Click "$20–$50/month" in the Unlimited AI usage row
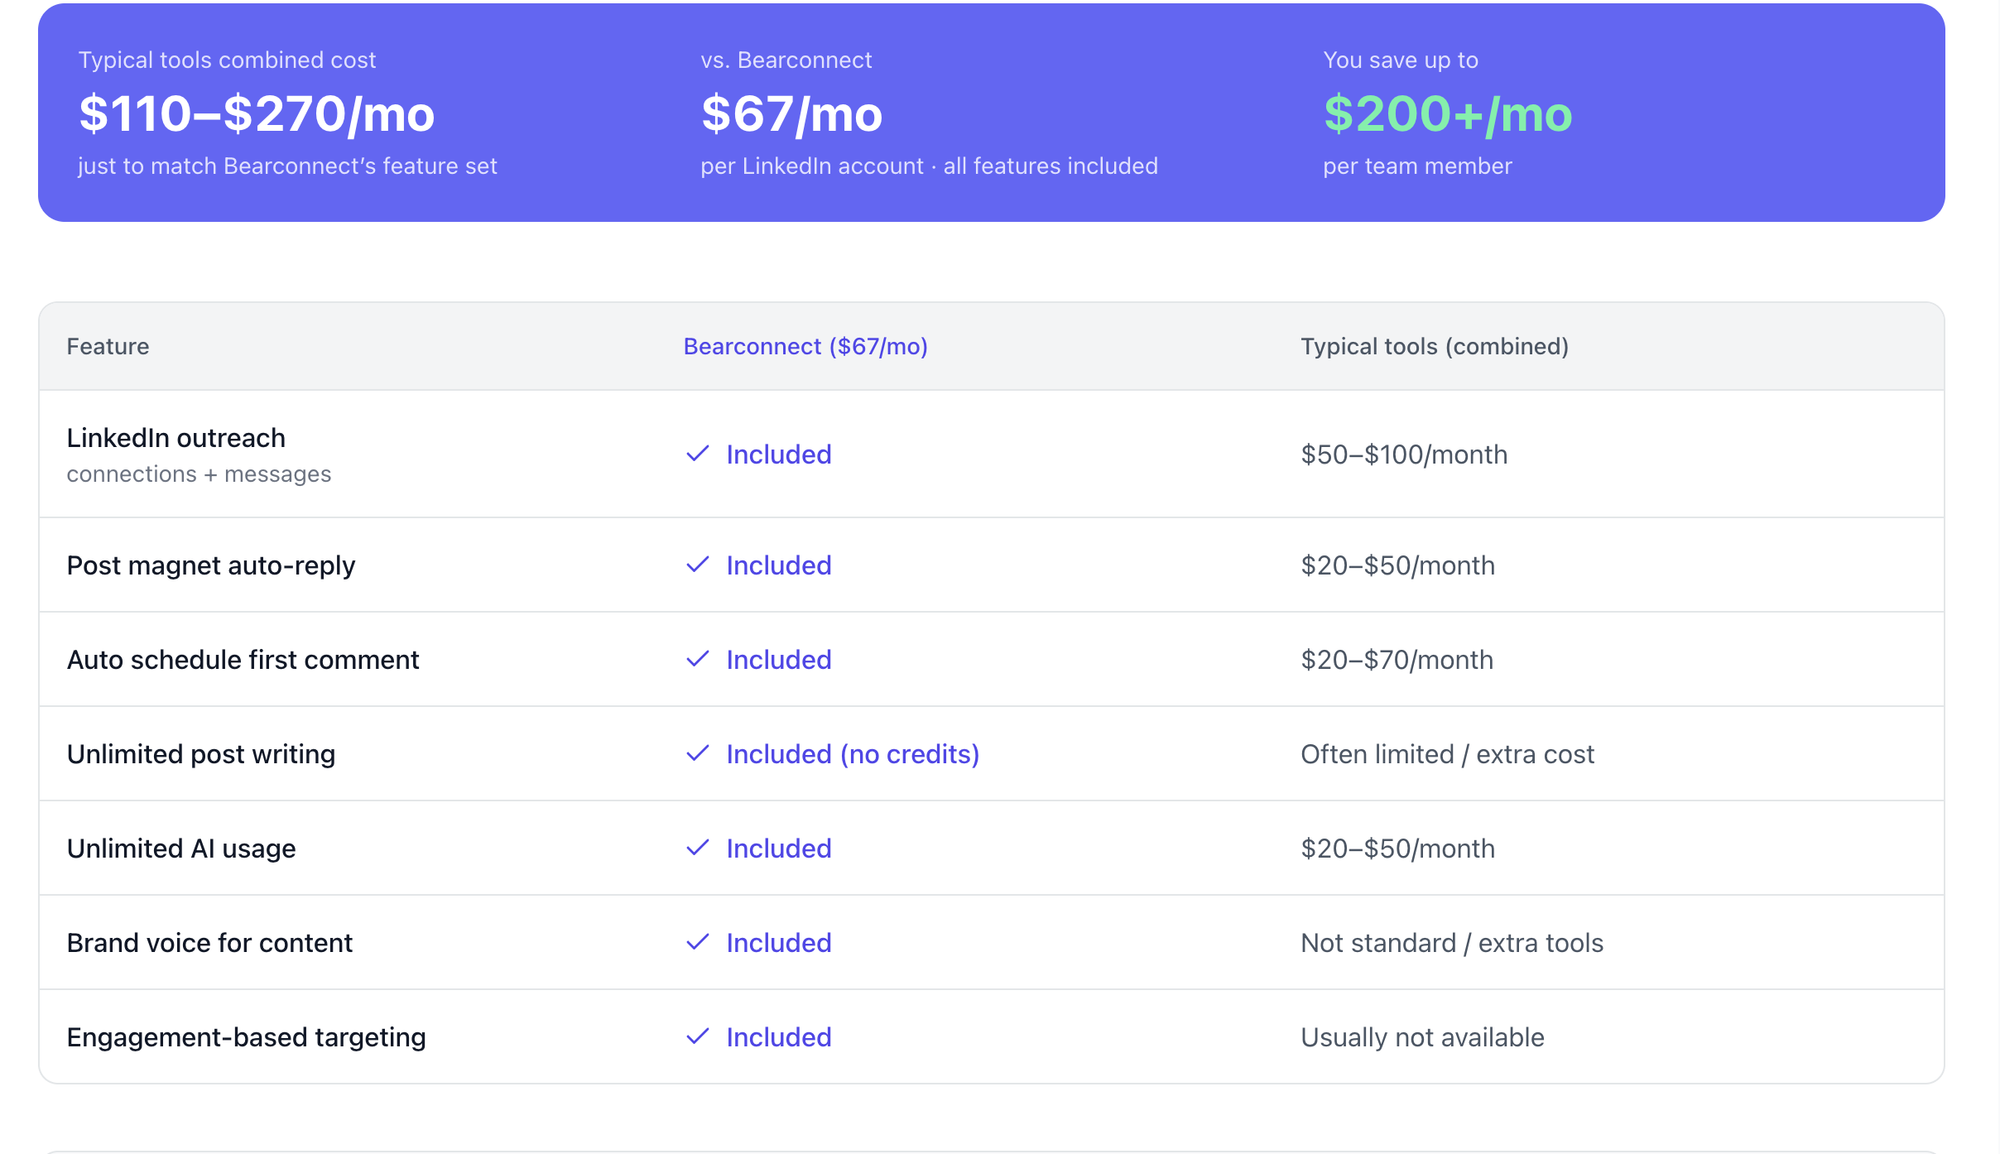This screenshot has height=1154, width=2000. (1398, 848)
